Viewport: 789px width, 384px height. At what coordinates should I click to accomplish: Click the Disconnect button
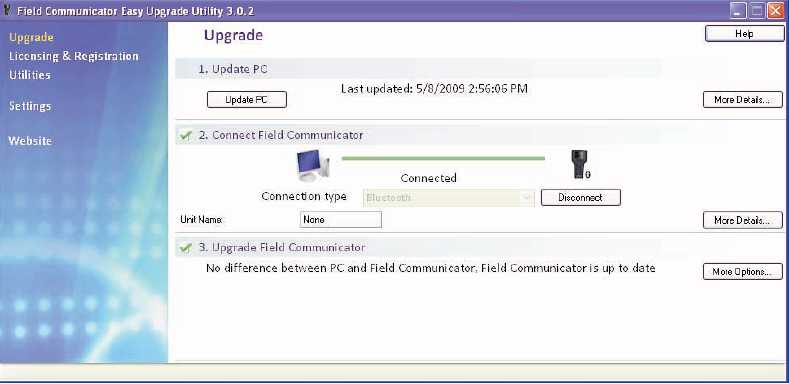[581, 198]
